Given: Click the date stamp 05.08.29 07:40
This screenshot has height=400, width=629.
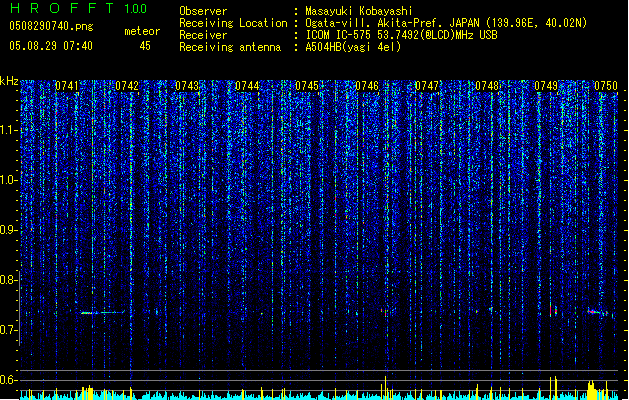Looking at the screenshot, I should coord(51,46).
